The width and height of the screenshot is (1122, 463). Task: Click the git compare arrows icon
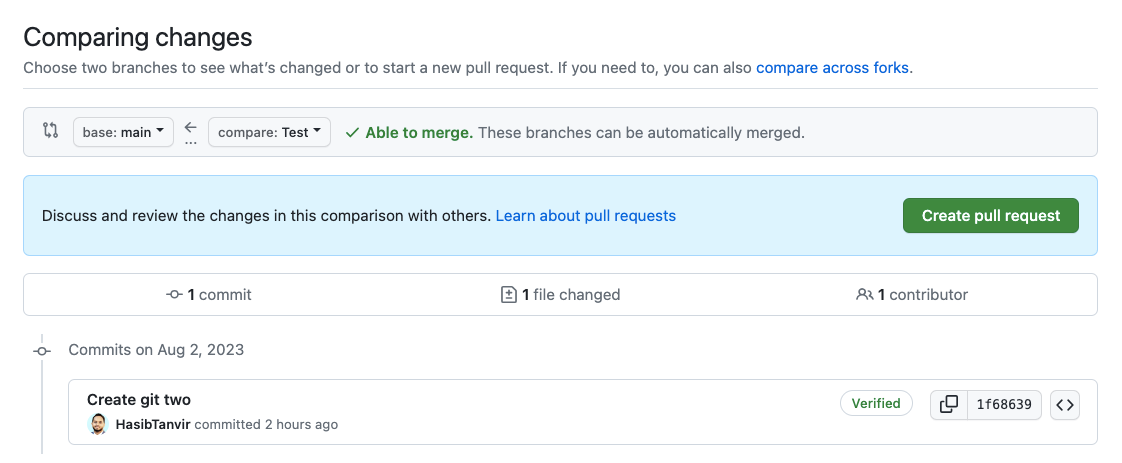click(x=50, y=131)
